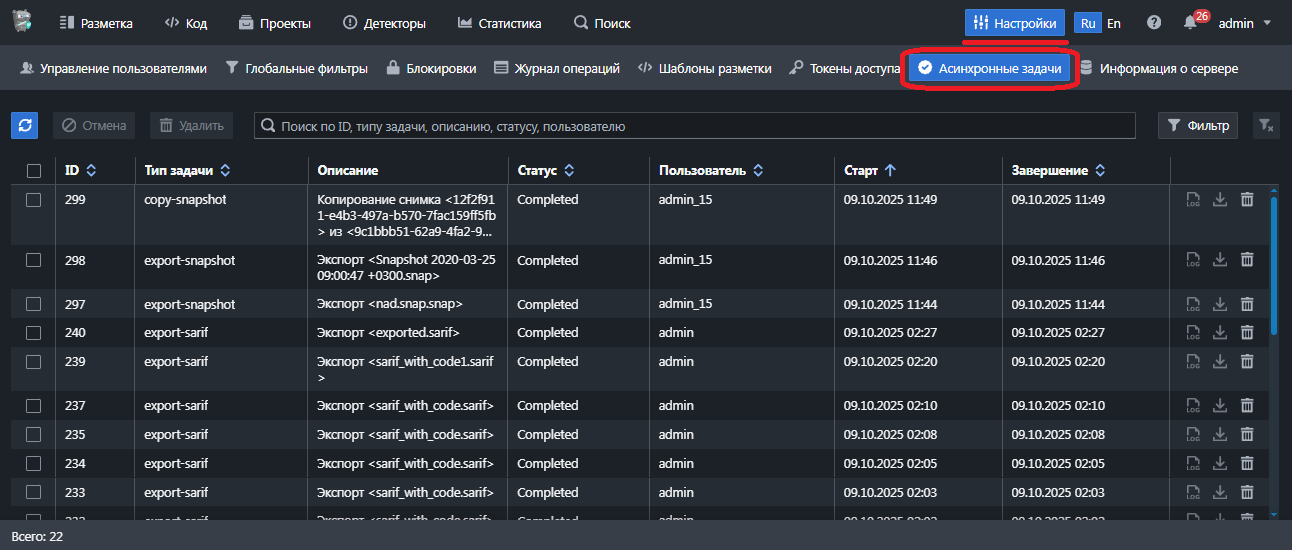This screenshot has height=550, width=1292.
Task: Focus the task search input field
Action: coord(695,126)
